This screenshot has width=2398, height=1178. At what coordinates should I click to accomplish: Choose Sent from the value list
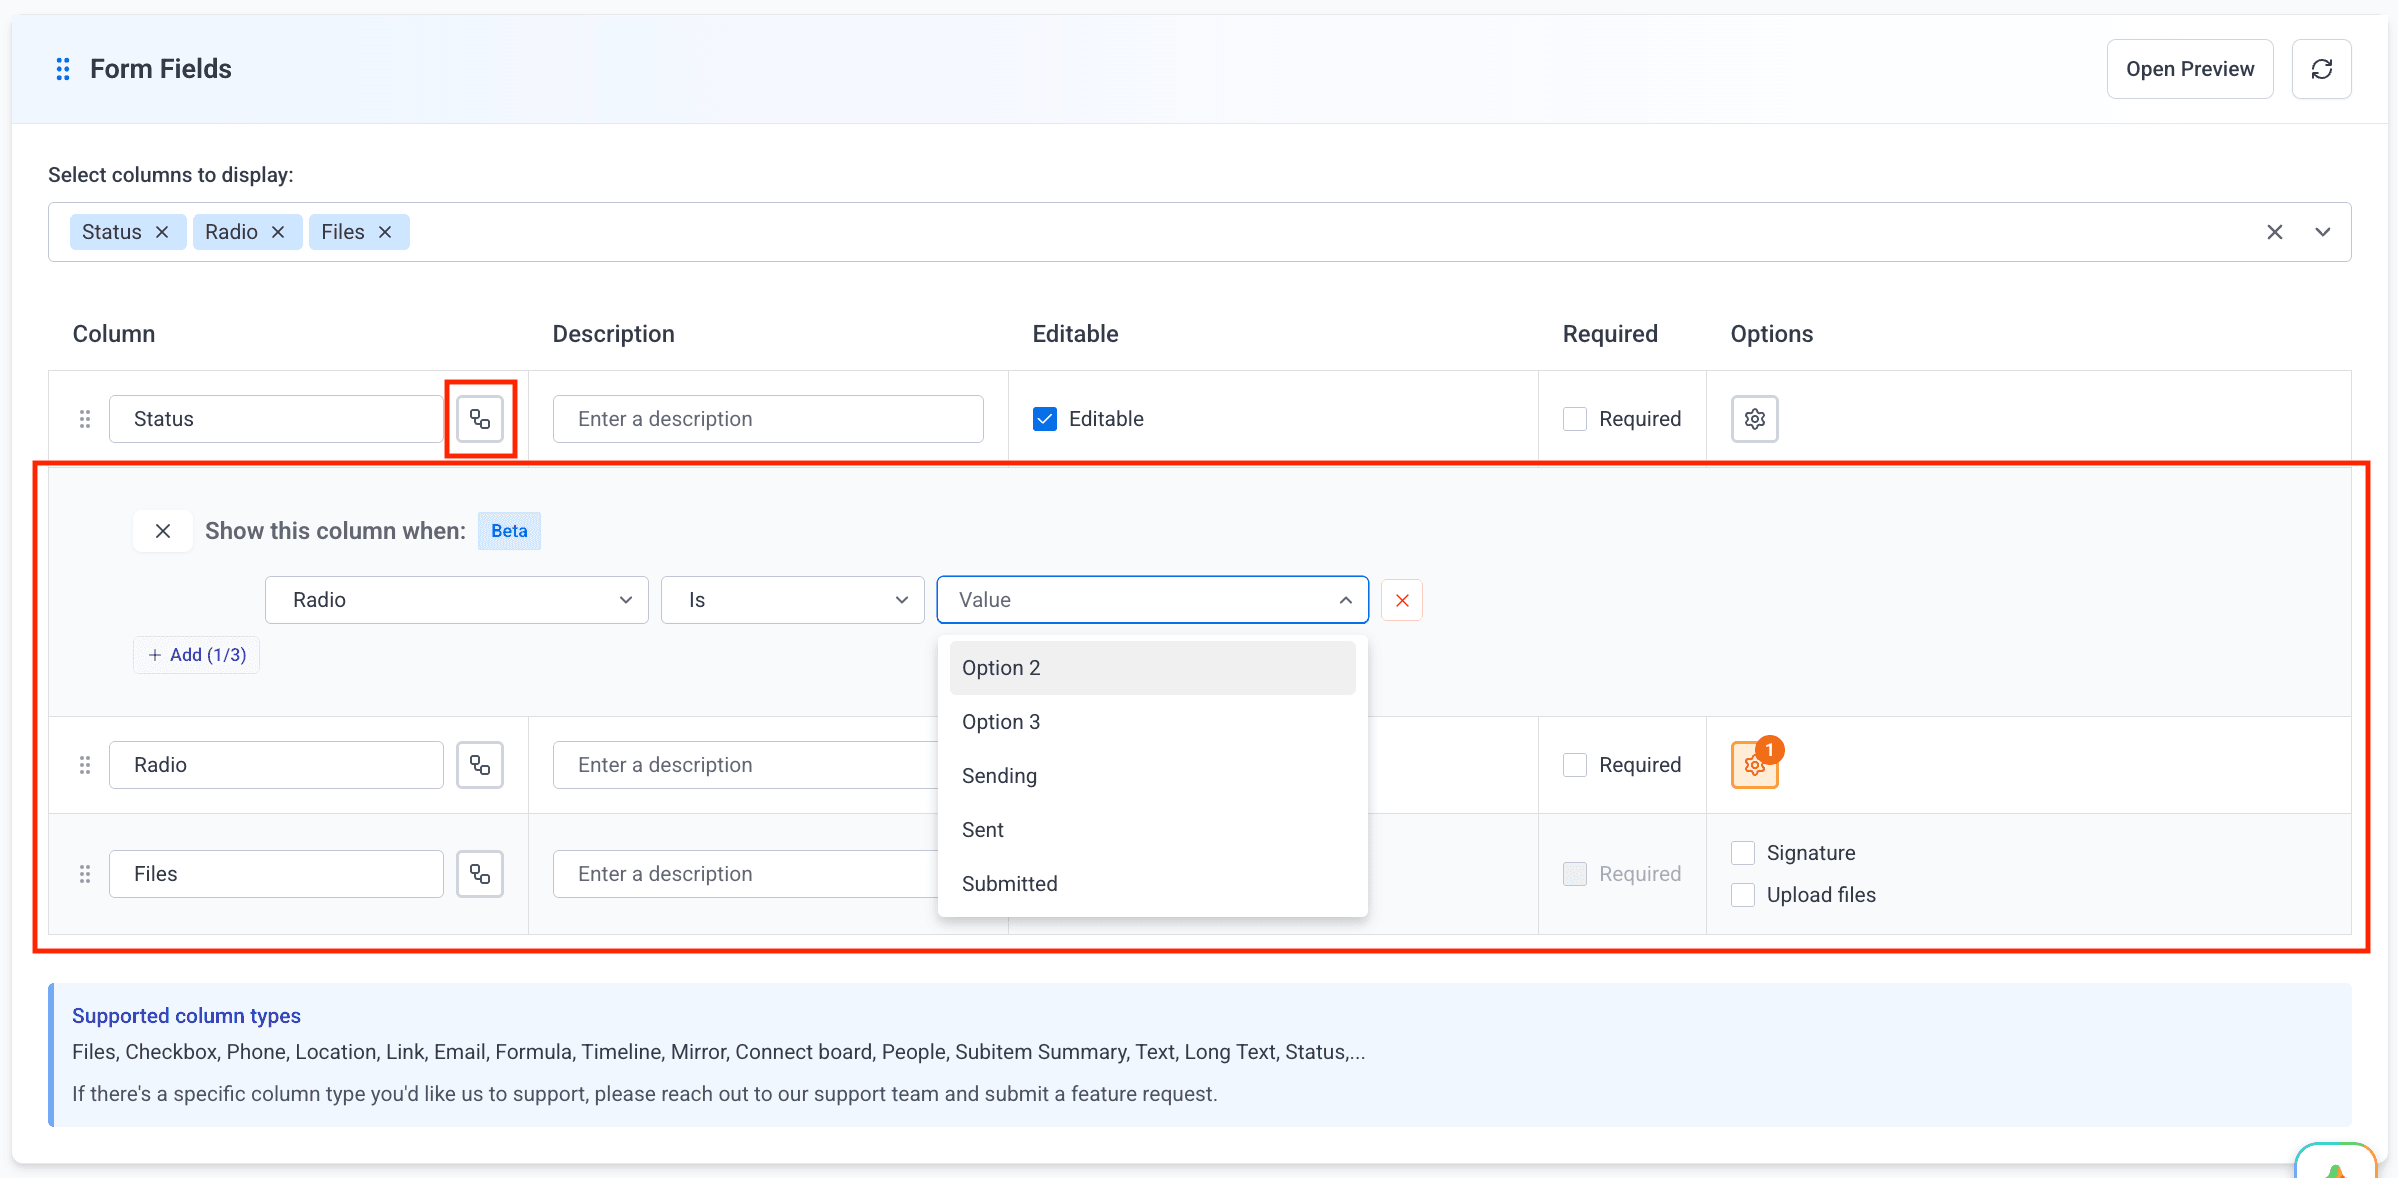tap(1153, 830)
